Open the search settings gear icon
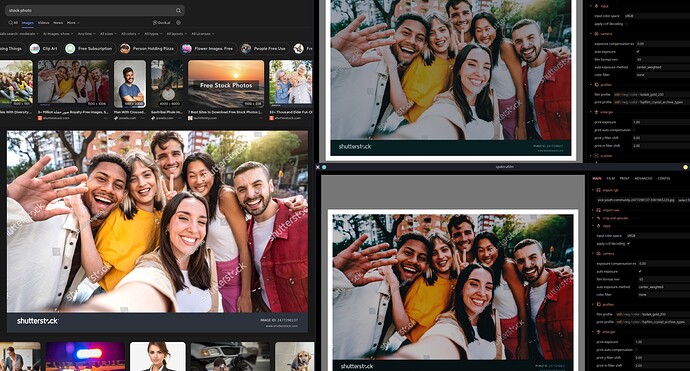 178,22
